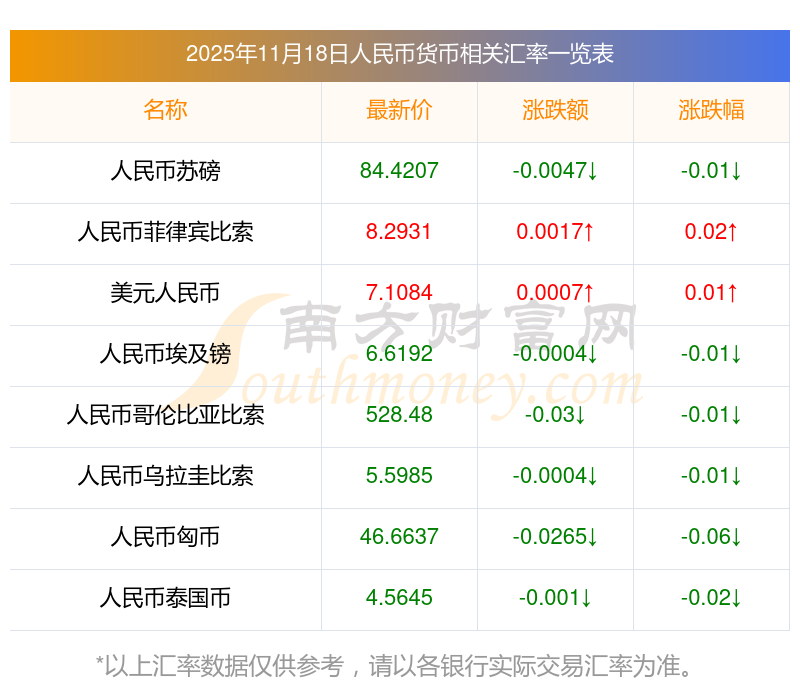This screenshot has height=697, width=800.
Task: Select the 人民币苏磅 row name
Action: (x=165, y=171)
